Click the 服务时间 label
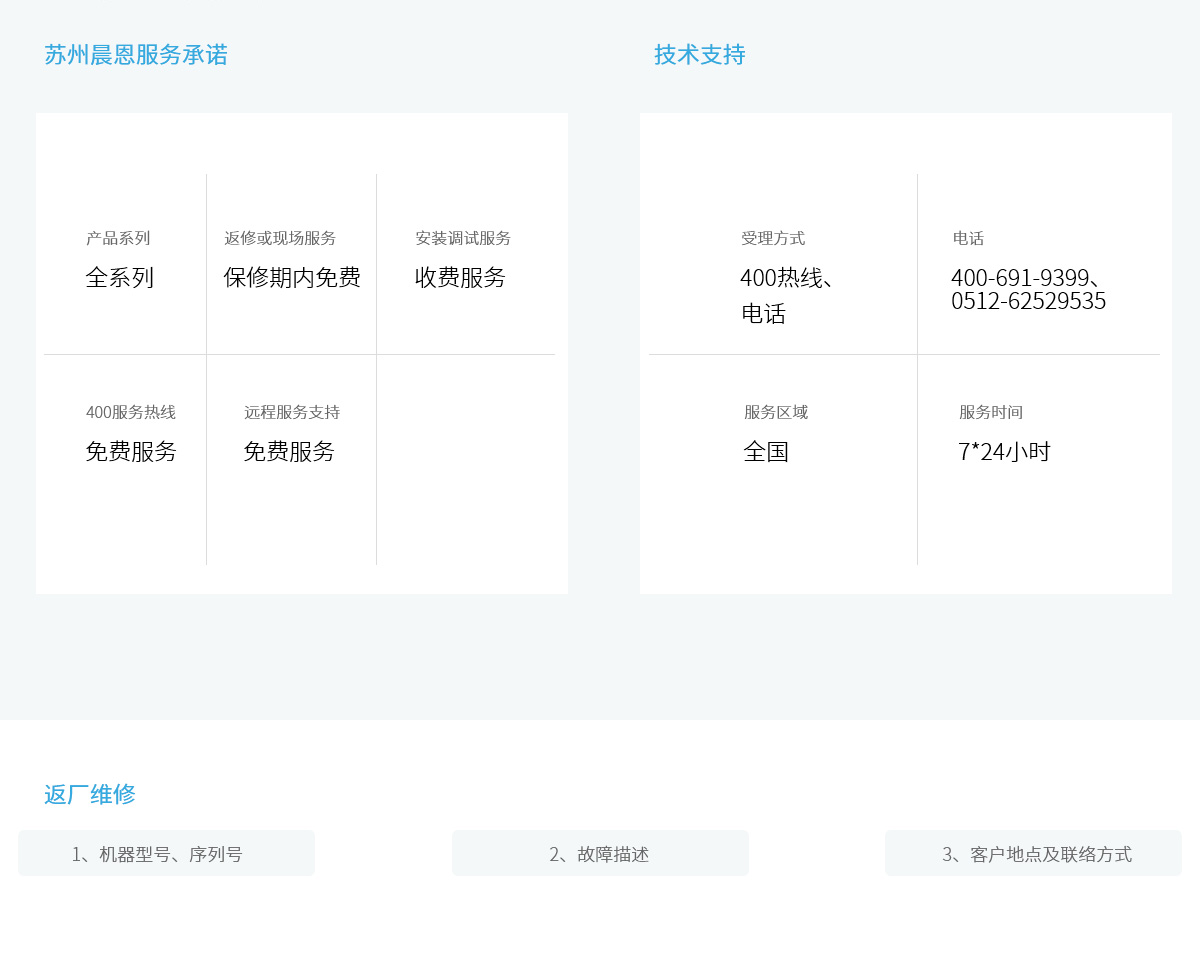Viewport: 1200px width, 965px height. point(991,412)
